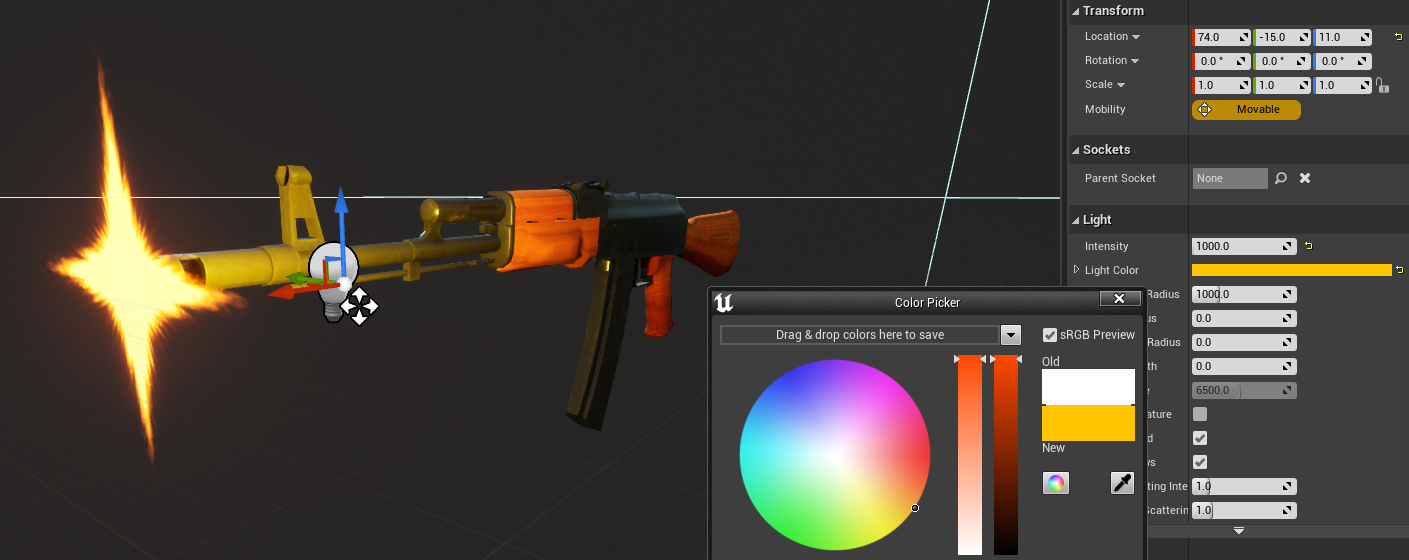Click the Attenuation Radius field showing 1000.0
The width and height of the screenshot is (1409, 560).
click(1244, 294)
